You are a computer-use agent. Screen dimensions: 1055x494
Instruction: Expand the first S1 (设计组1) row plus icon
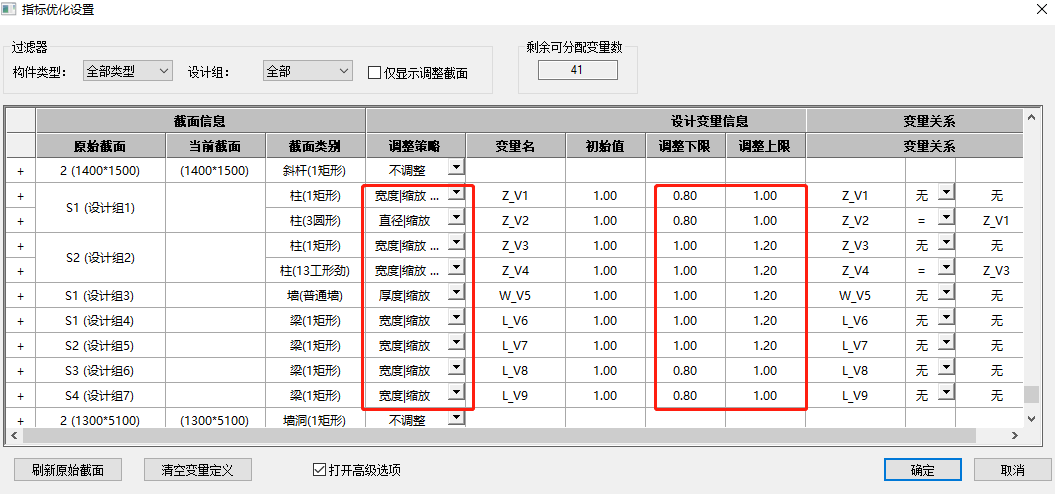point(19,196)
